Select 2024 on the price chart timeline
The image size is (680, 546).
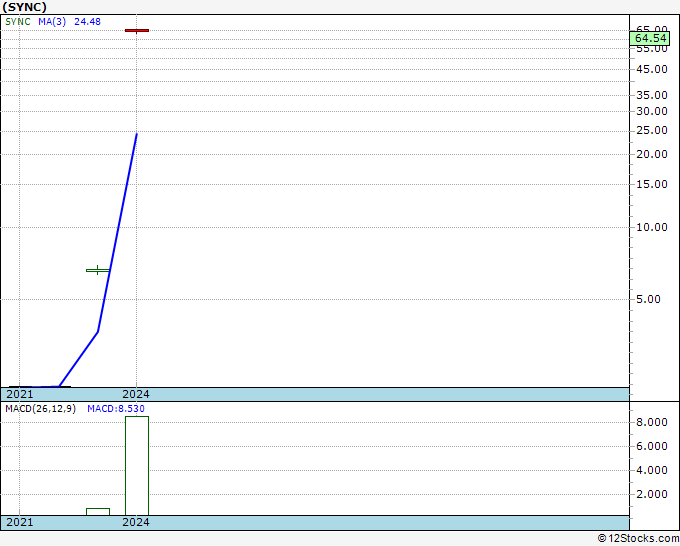tap(136, 394)
